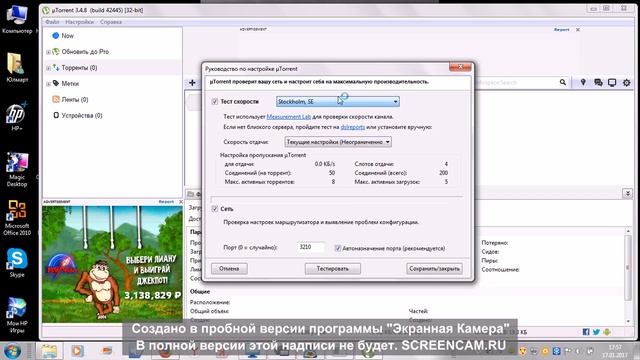Click the Сохранить/закрыть button
This screenshot has width=640, height=360.
click(434, 269)
